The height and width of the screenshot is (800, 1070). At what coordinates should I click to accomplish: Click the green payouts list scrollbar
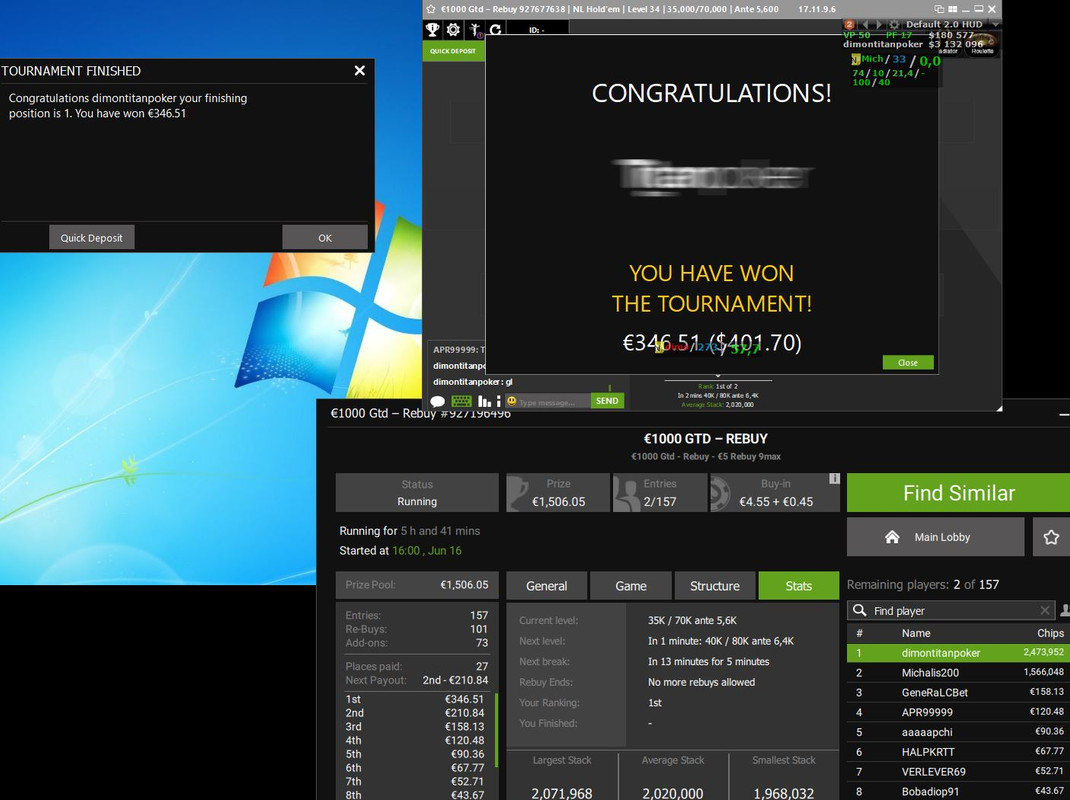pyautogui.click(x=496, y=730)
